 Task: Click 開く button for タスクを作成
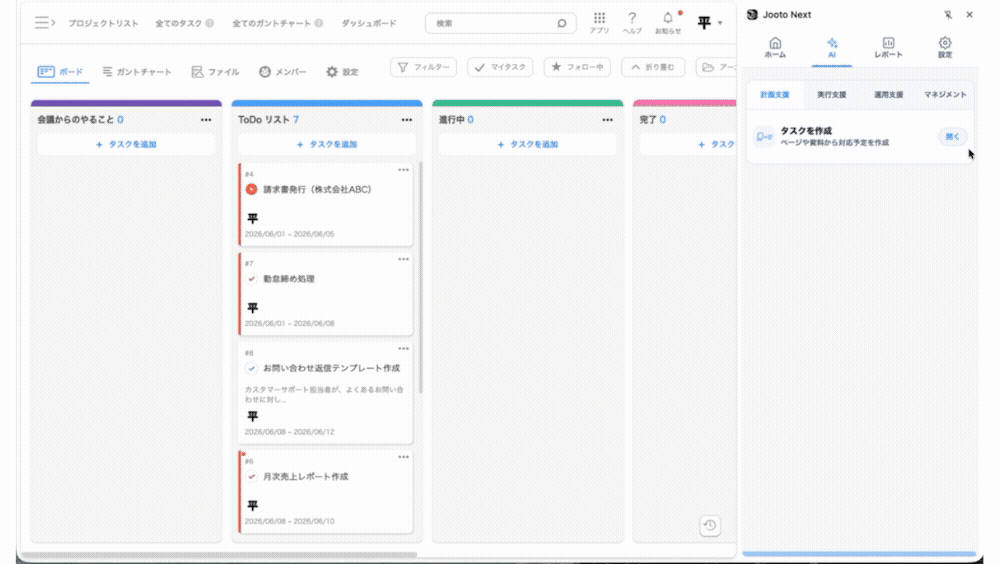point(952,137)
